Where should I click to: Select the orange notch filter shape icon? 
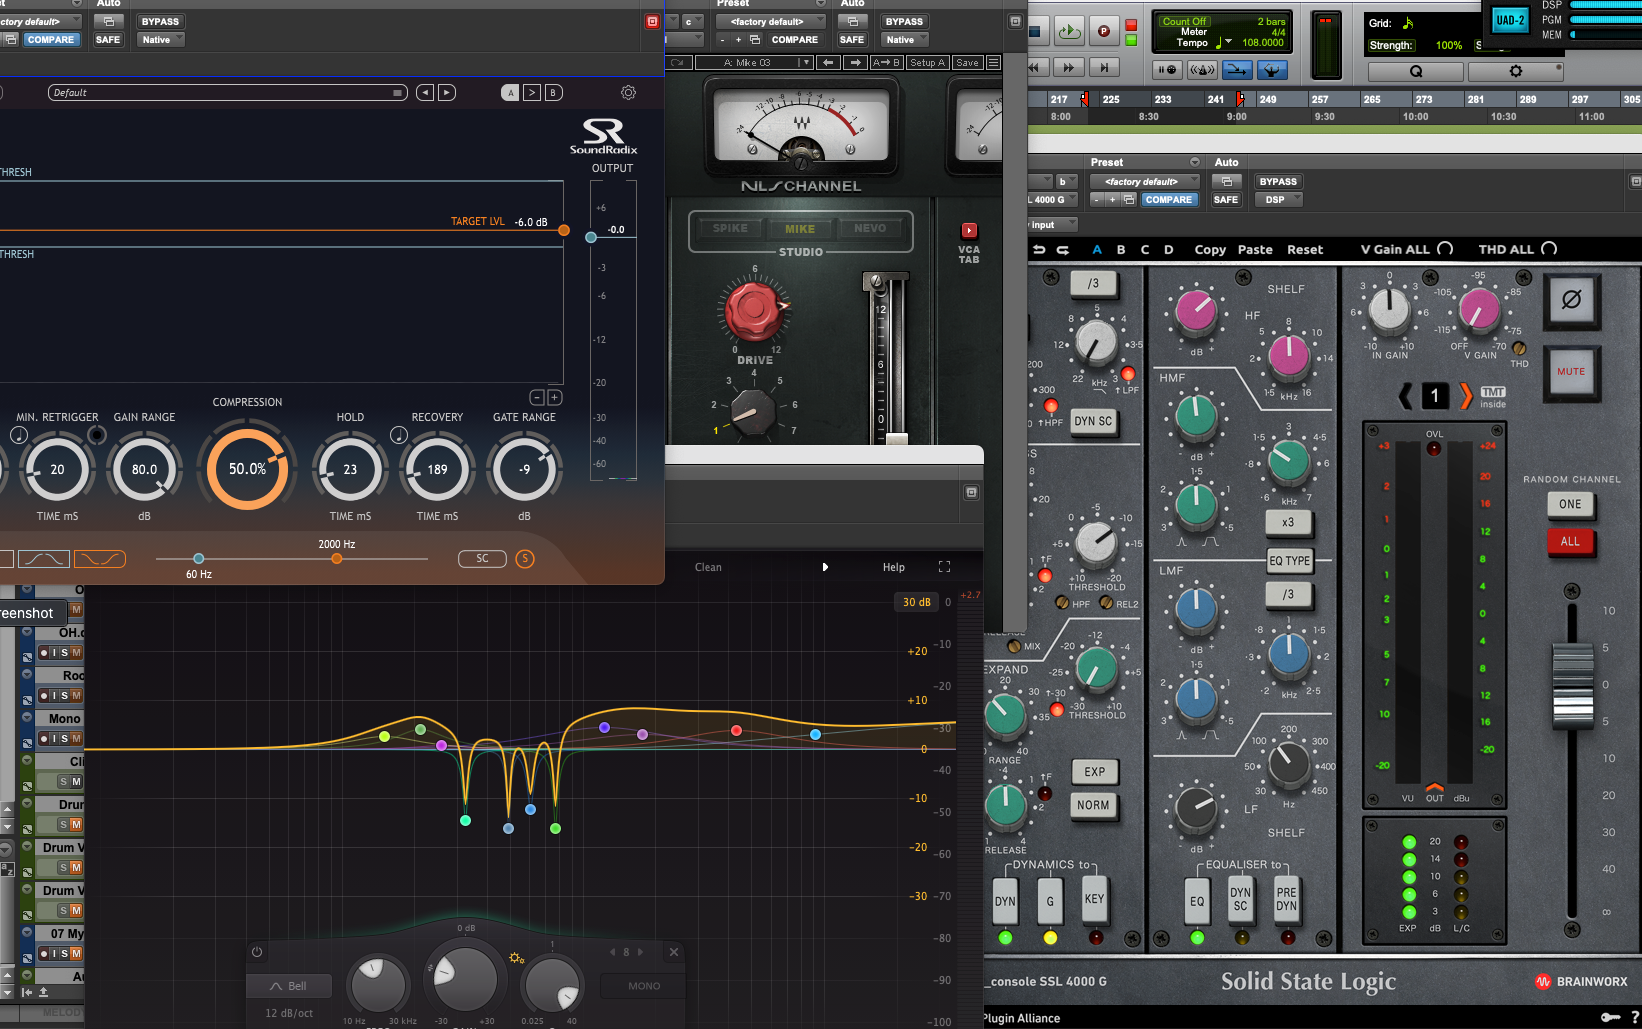(100, 559)
